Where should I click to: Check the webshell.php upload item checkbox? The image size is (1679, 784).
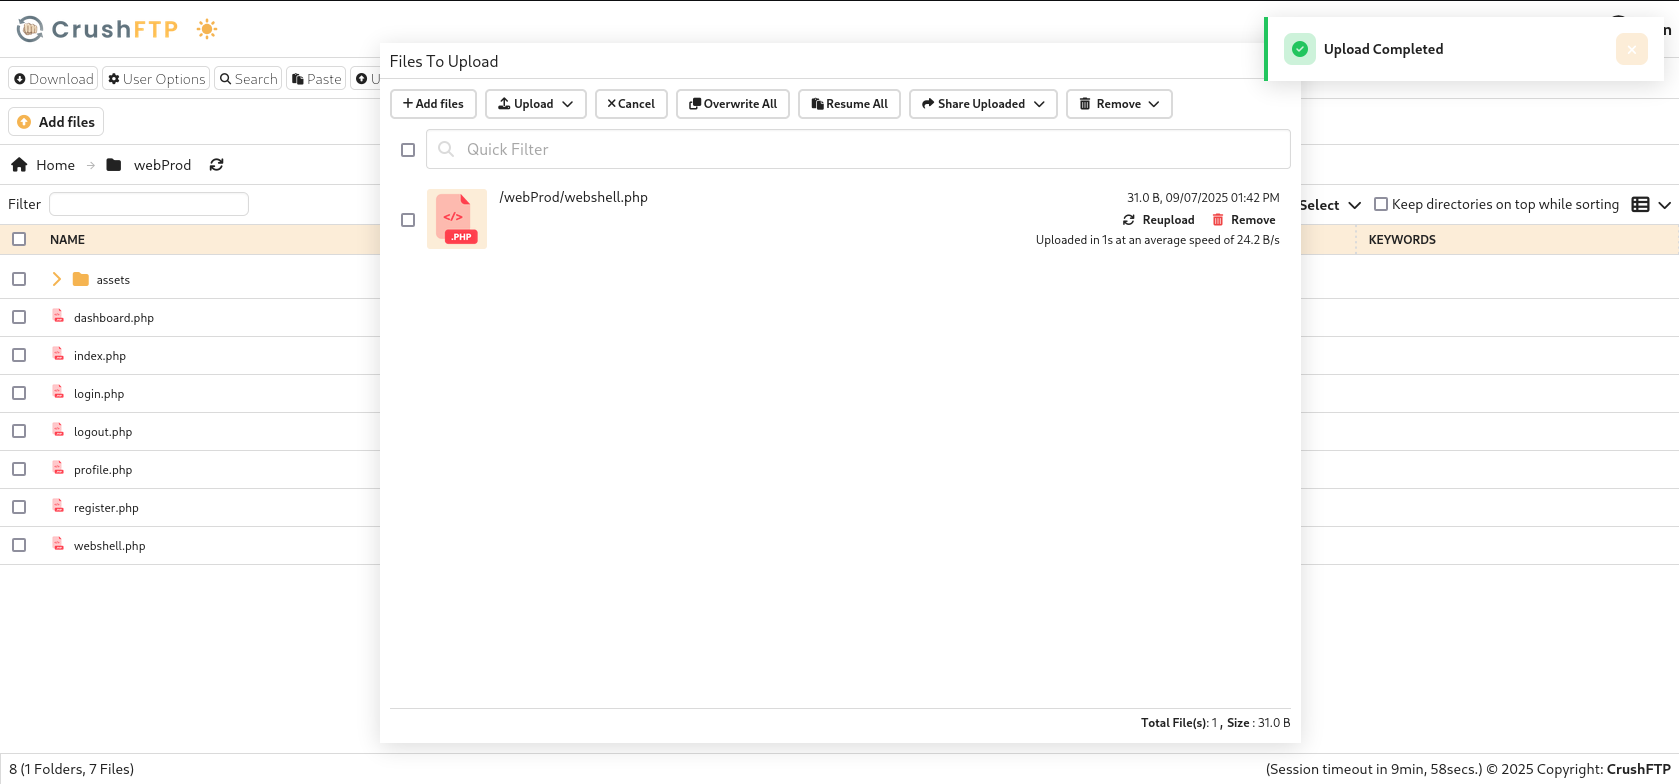point(408,220)
